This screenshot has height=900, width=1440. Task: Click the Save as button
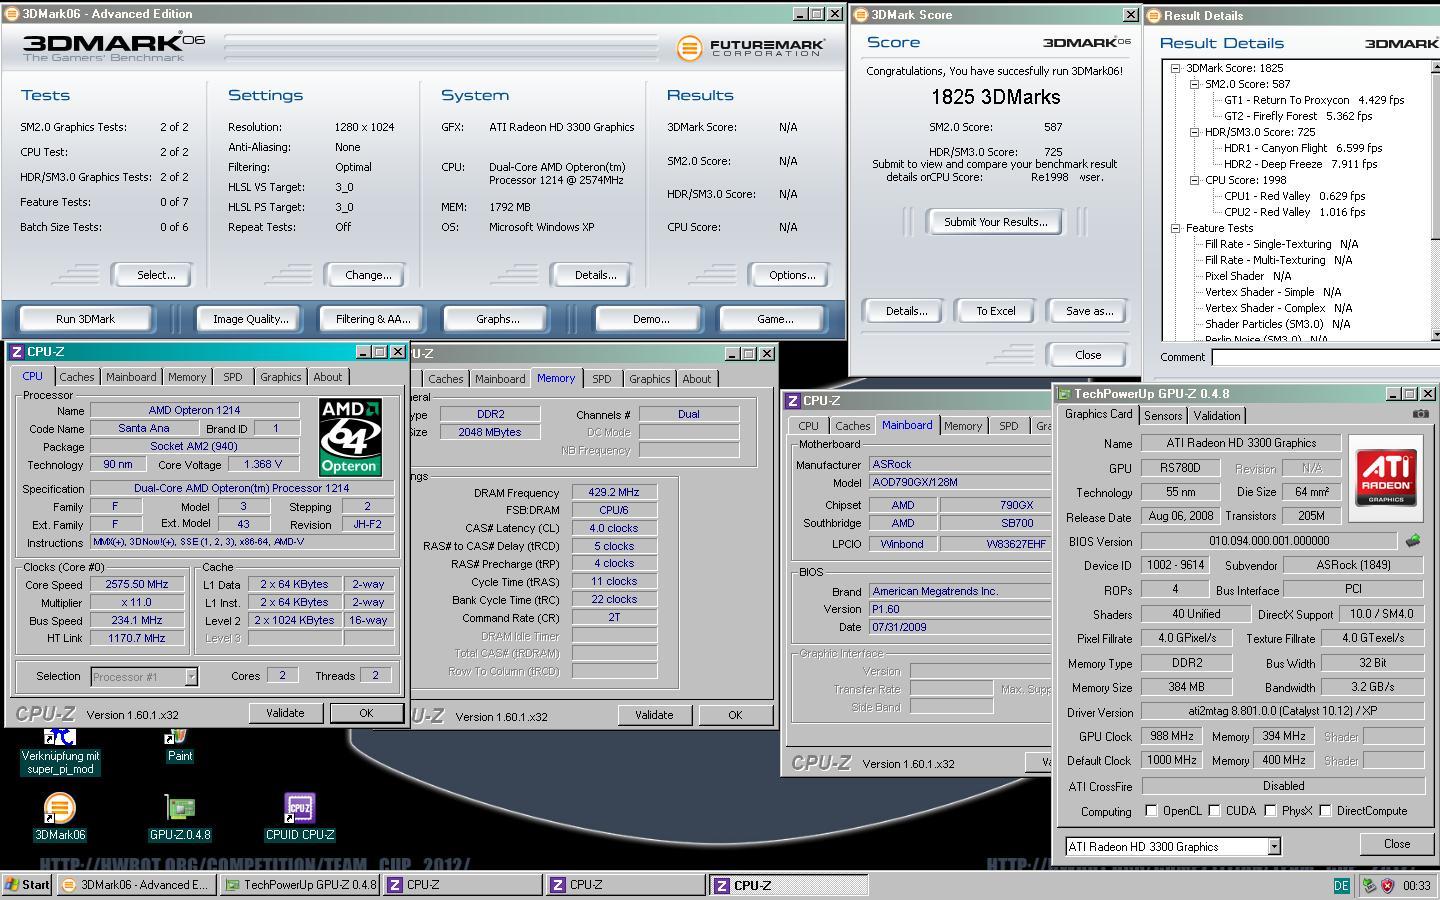[1089, 311]
